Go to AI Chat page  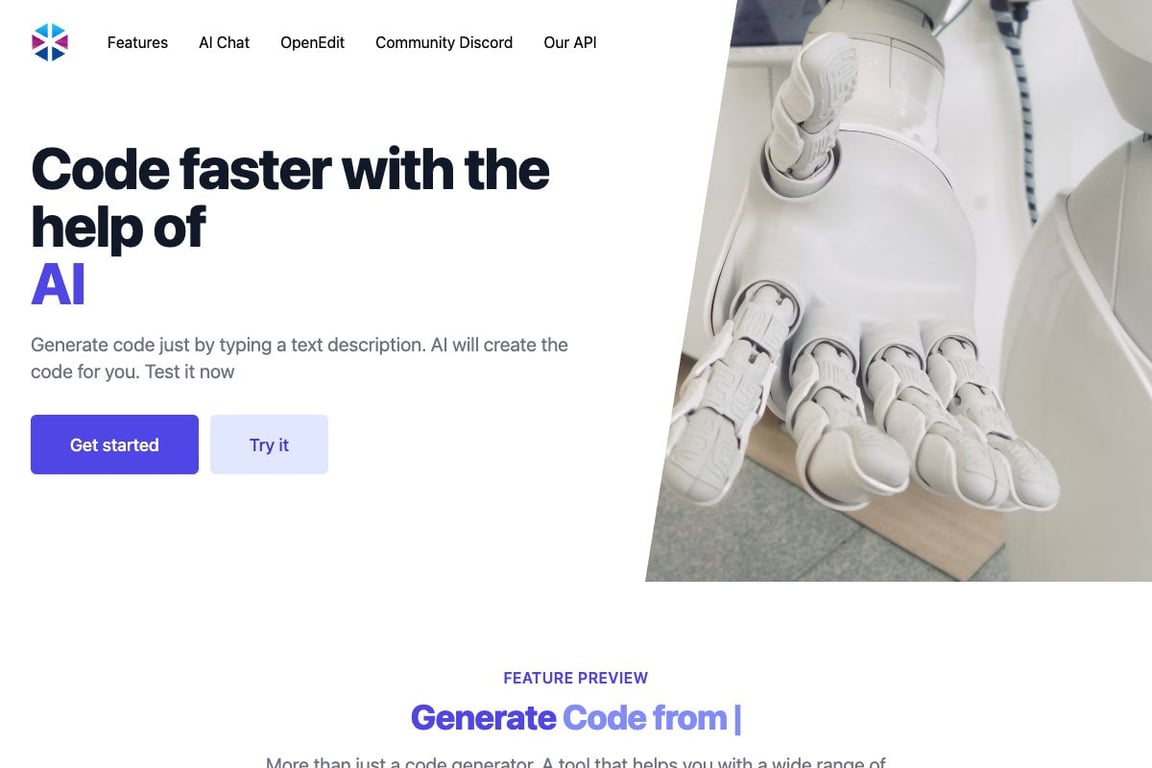pyautogui.click(x=224, y=43)
